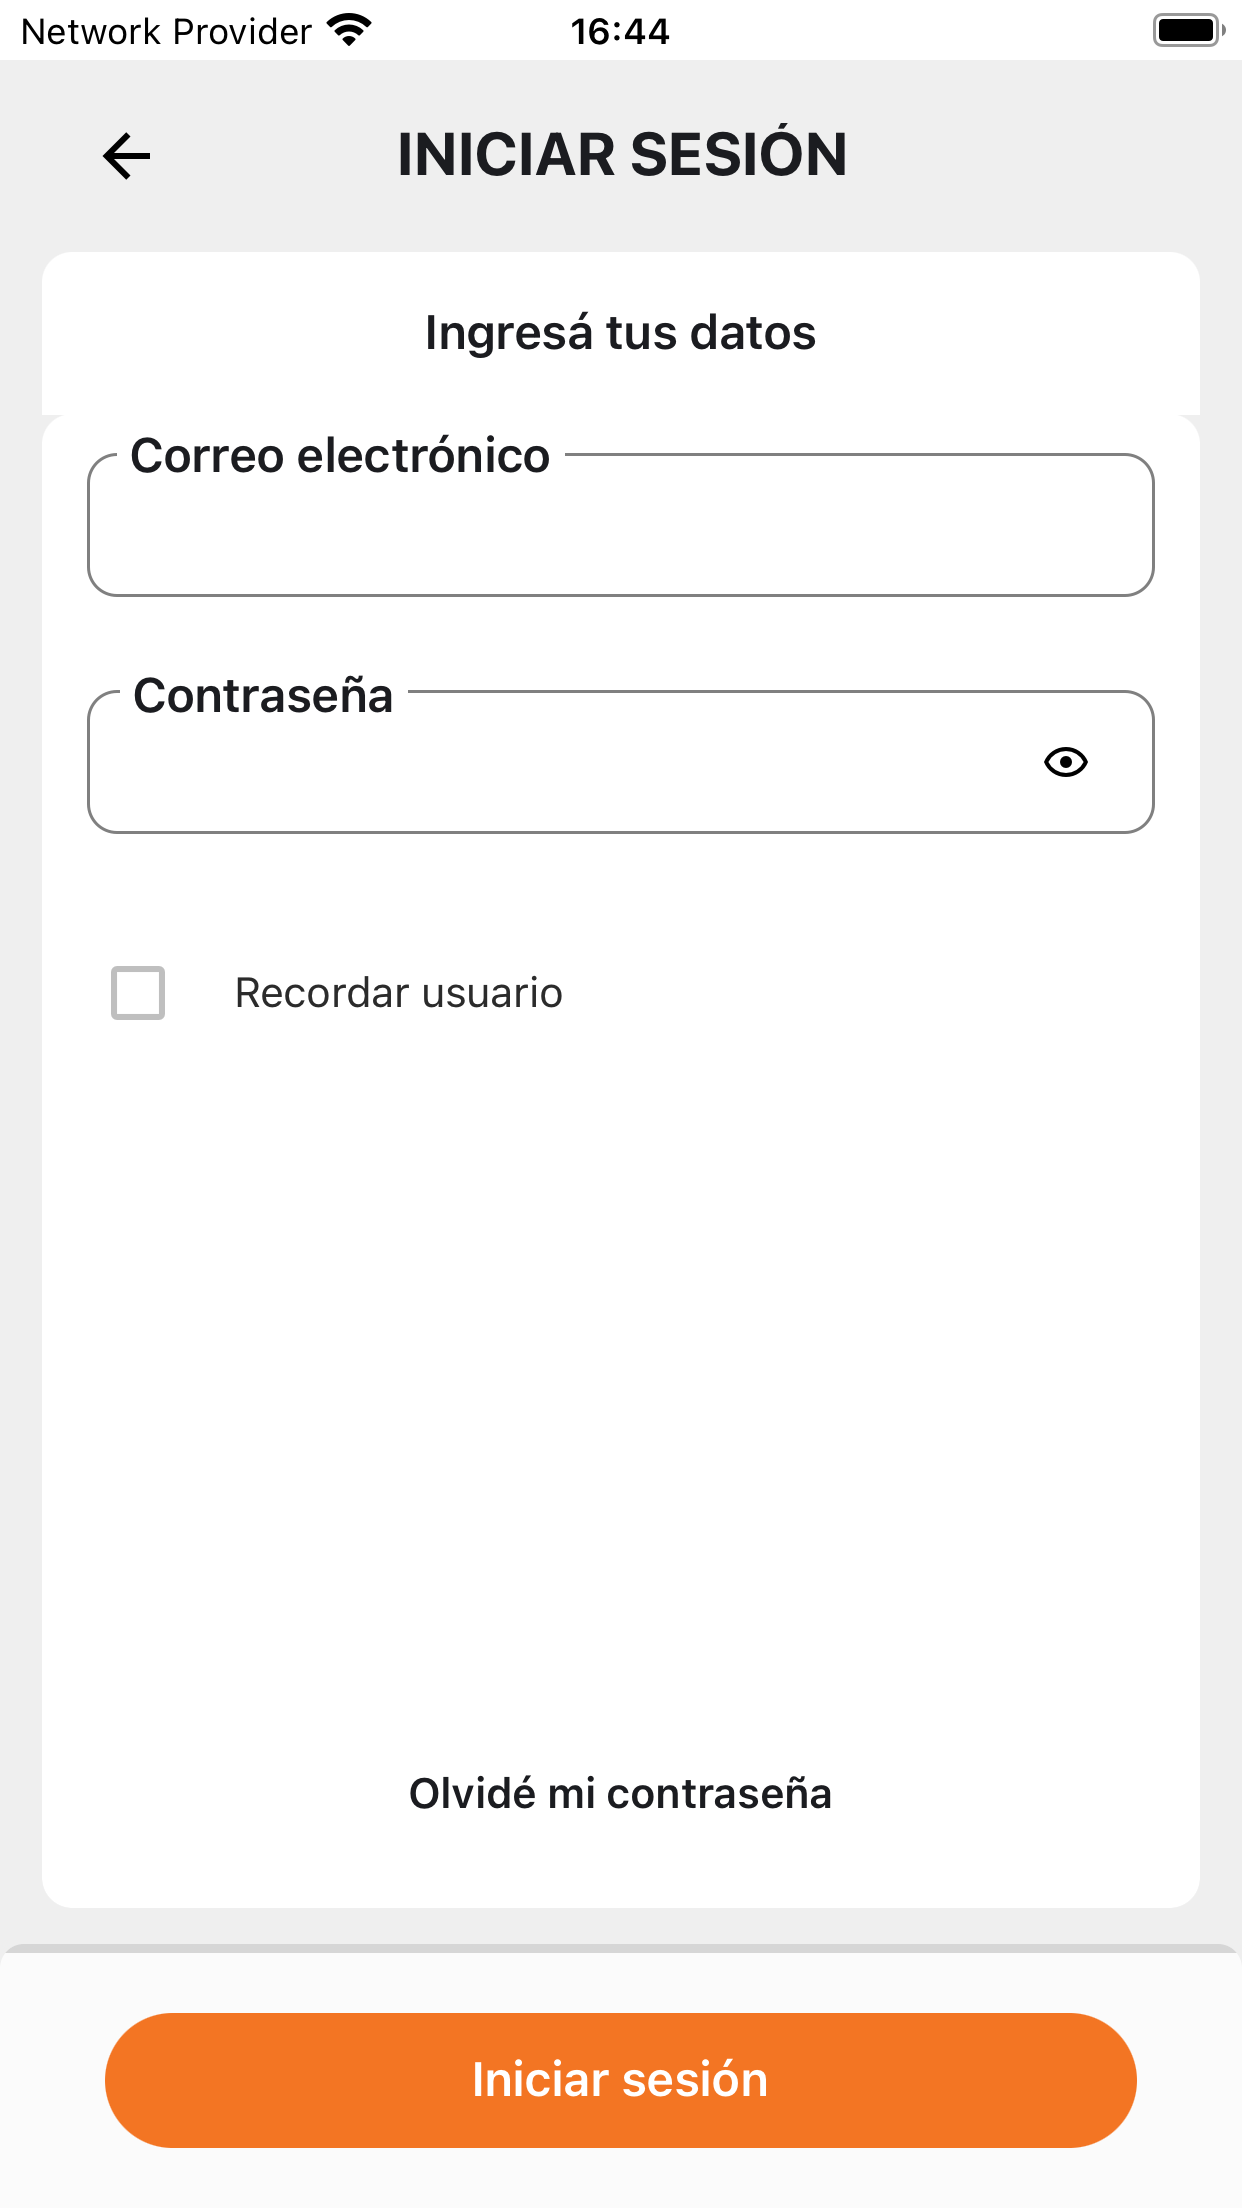This screenshot has width=1242, height=2208.
Task: Go back using the arrow icon
Action: click(x=126, y=156)
